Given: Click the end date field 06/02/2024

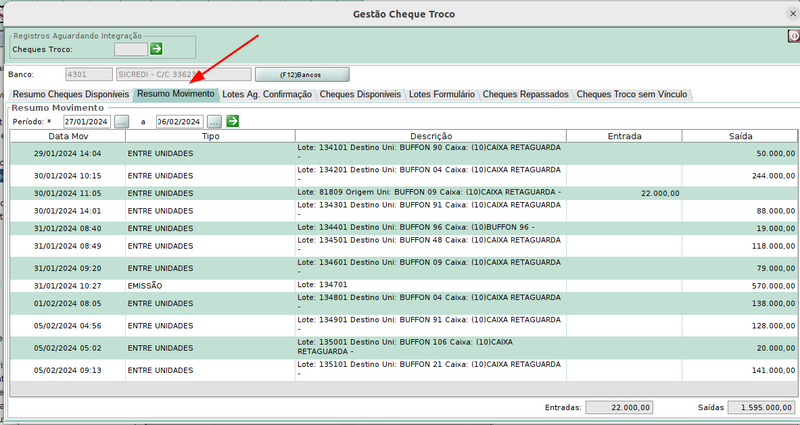Looking at the screenshot, I should pos(180,121).
